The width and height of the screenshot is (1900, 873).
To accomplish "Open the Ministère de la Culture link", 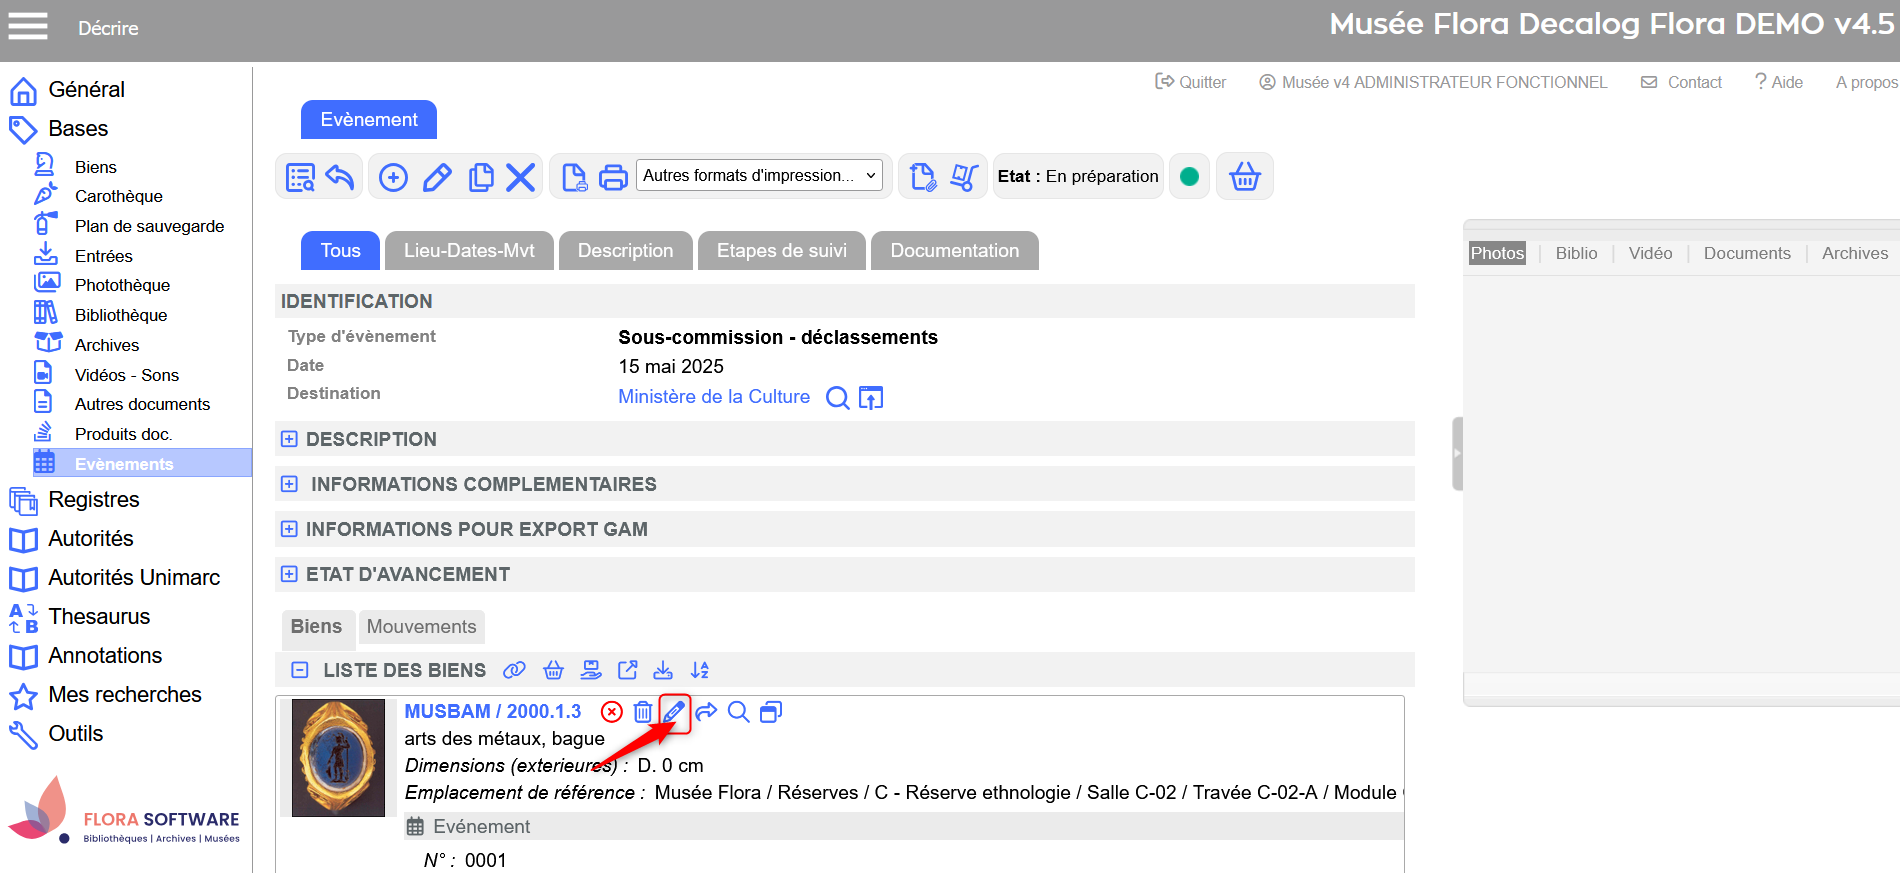I will tap(714, 397).
